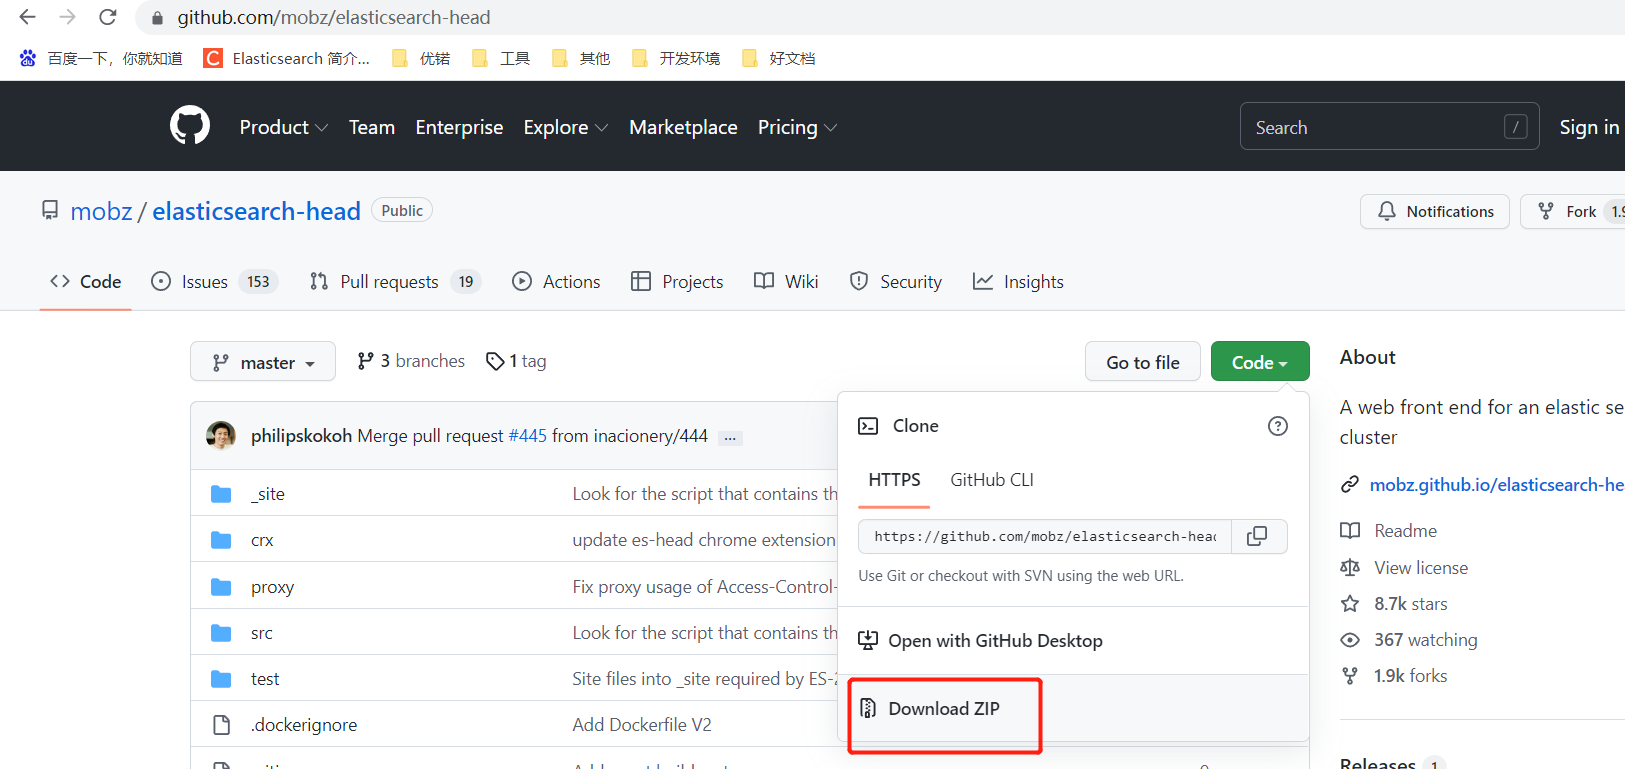Open the master branch dropdown
1625x769 pixels.
[263, 362]
